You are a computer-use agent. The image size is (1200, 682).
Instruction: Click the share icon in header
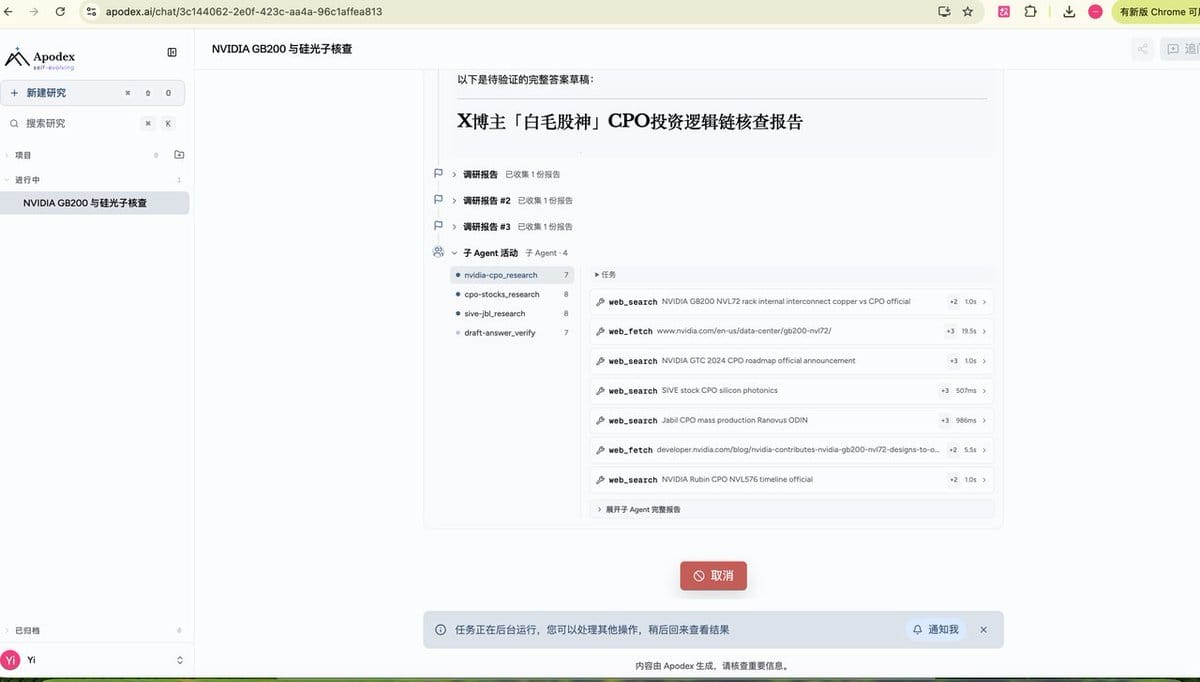[1143, 49]
